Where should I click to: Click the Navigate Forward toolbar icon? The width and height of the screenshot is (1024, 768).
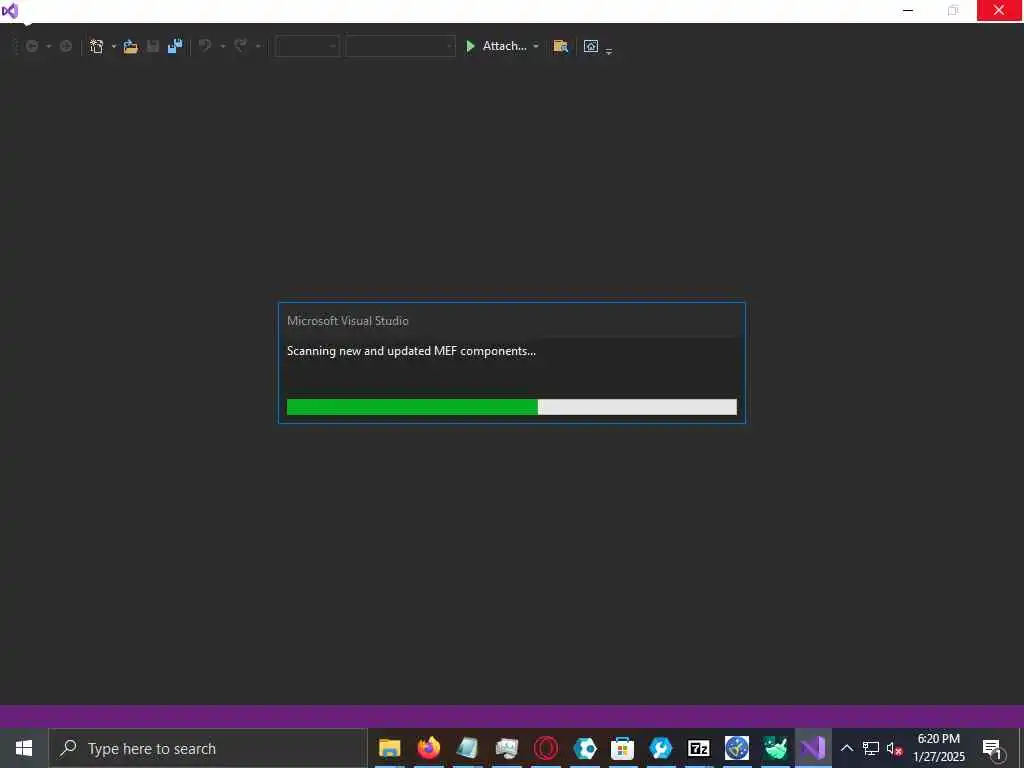point(66,46)
